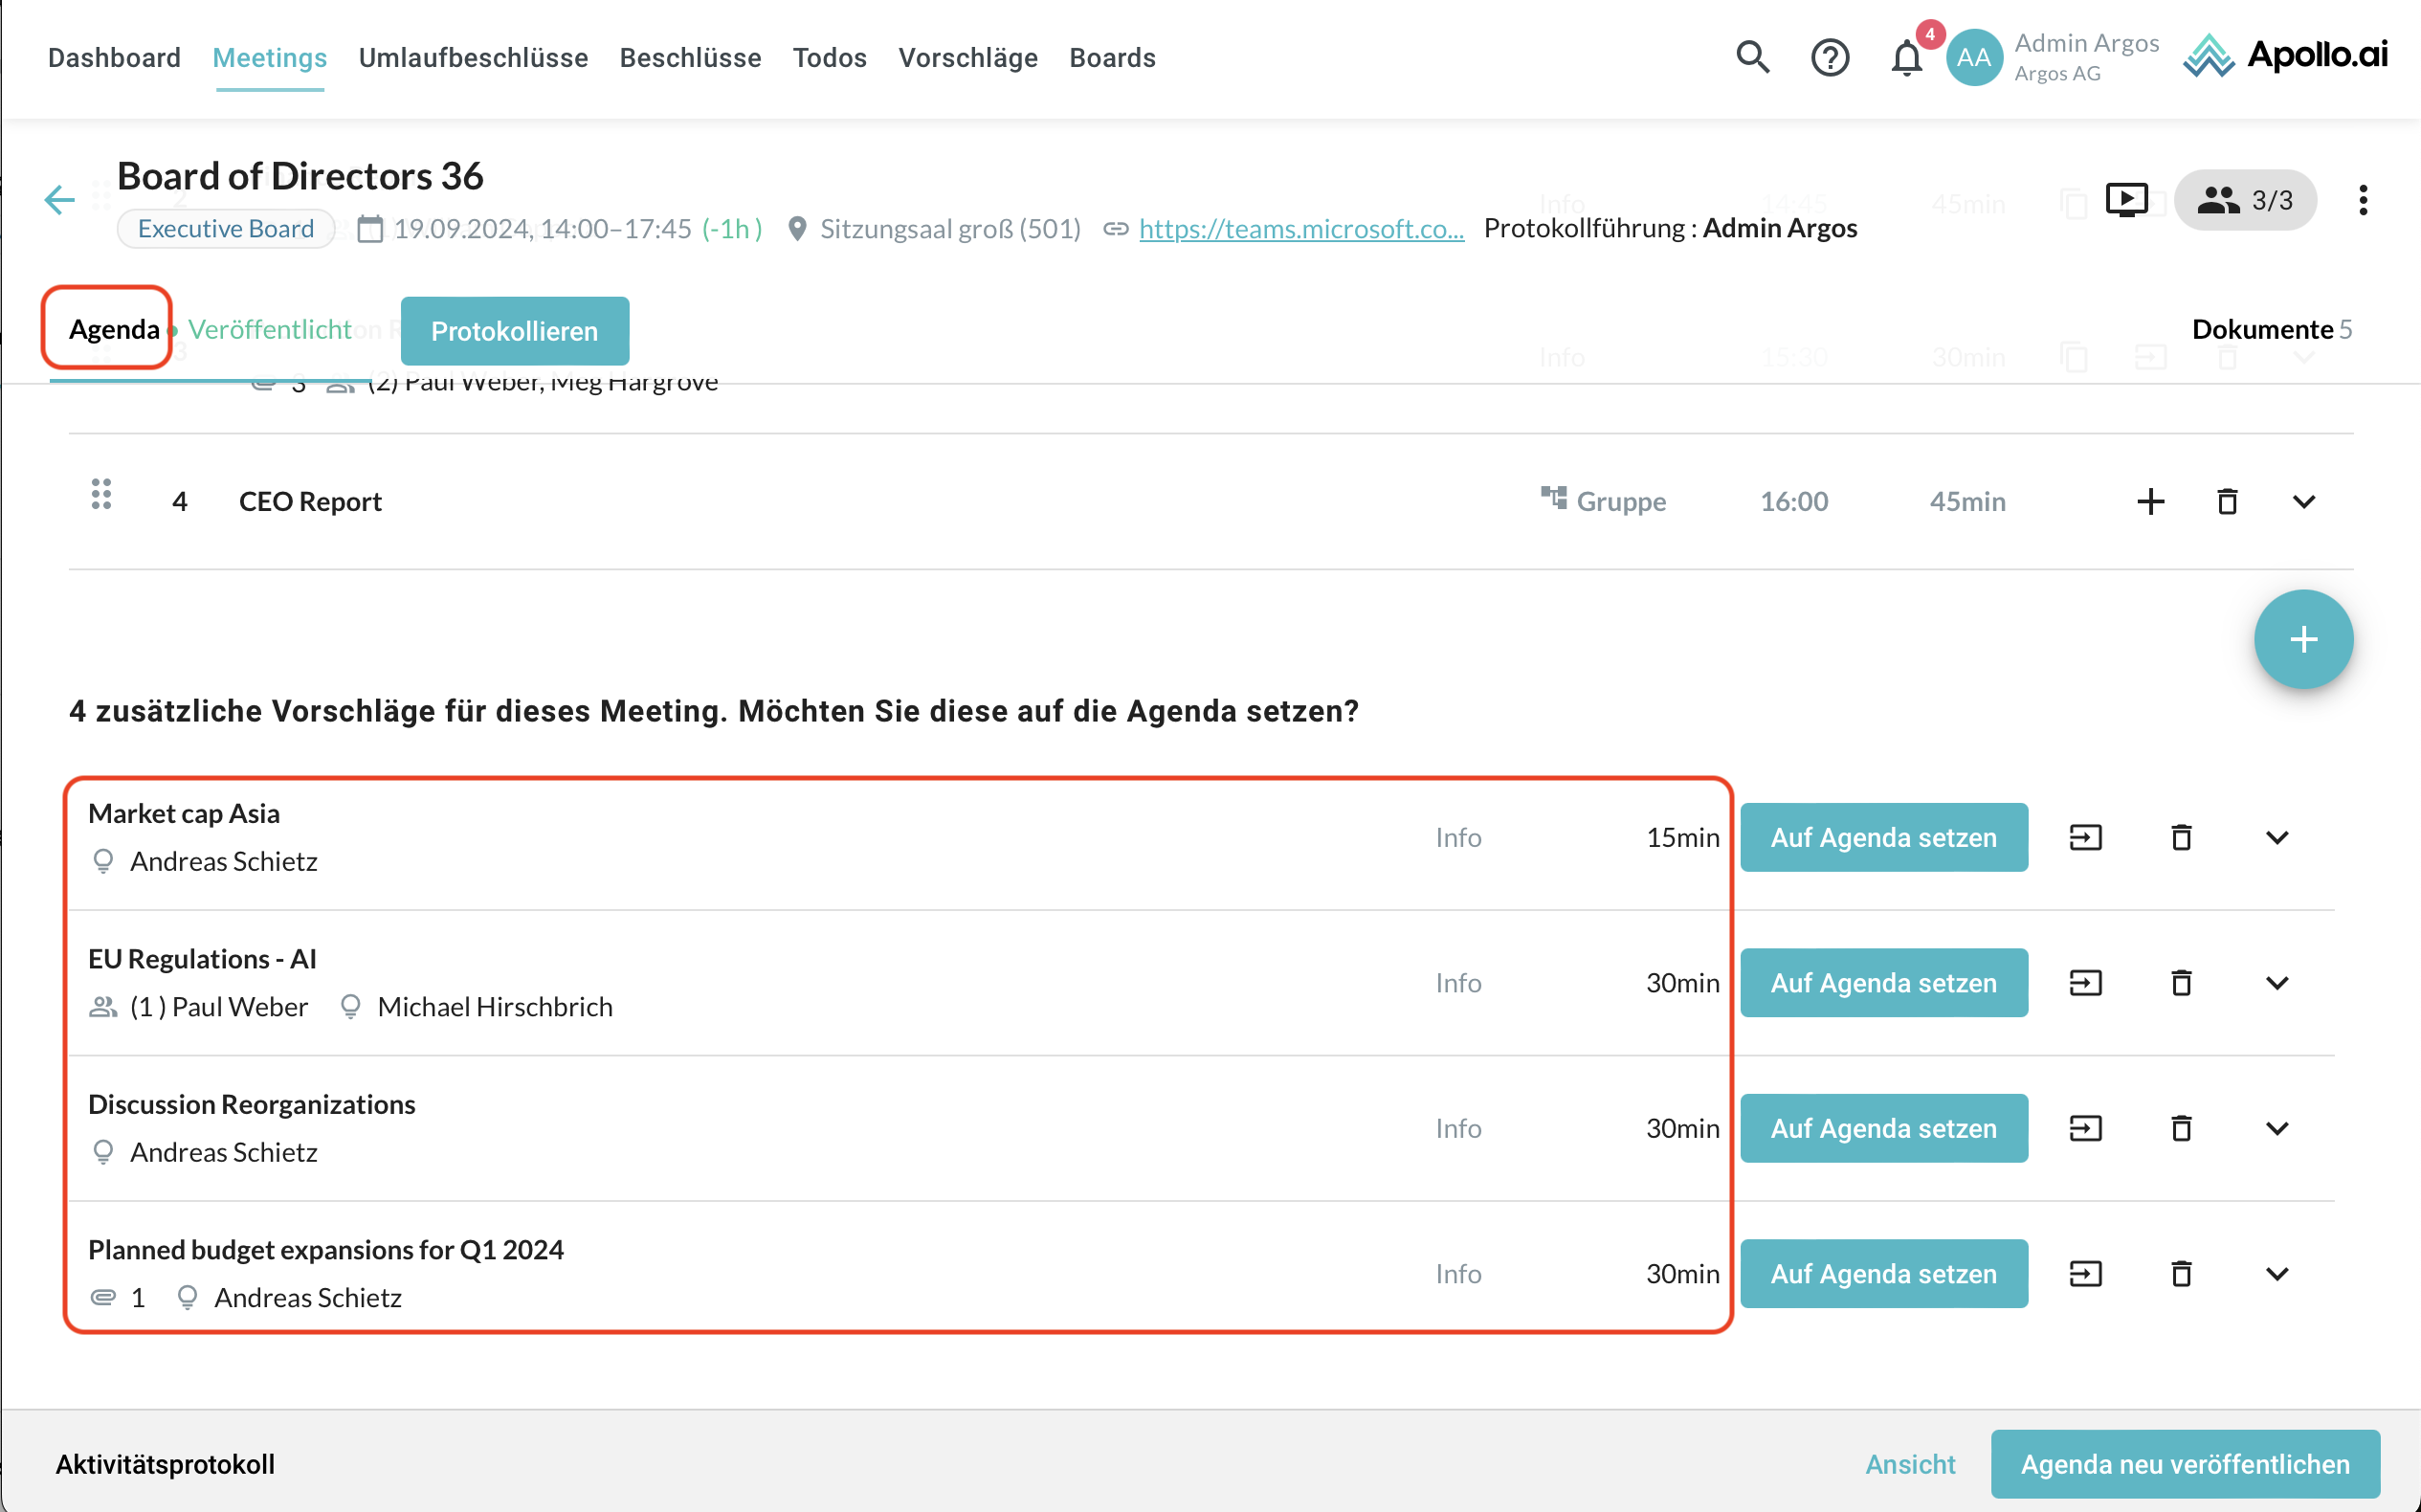Open the search magnifier icon
The height and width of the screenshot is (1512, 2421).
pos(1752,58)
